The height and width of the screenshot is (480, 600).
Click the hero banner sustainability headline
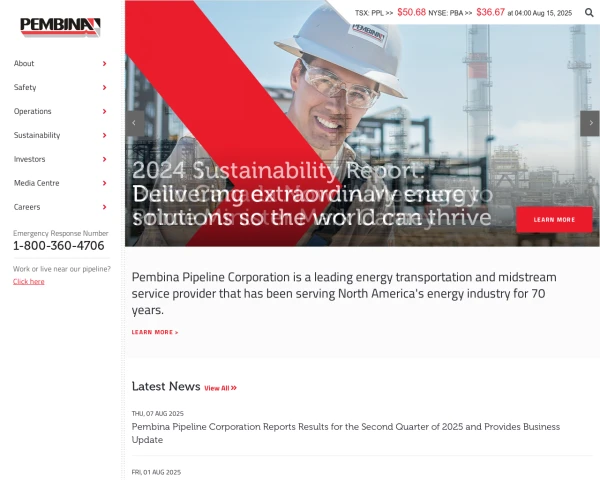click(312, 194)
